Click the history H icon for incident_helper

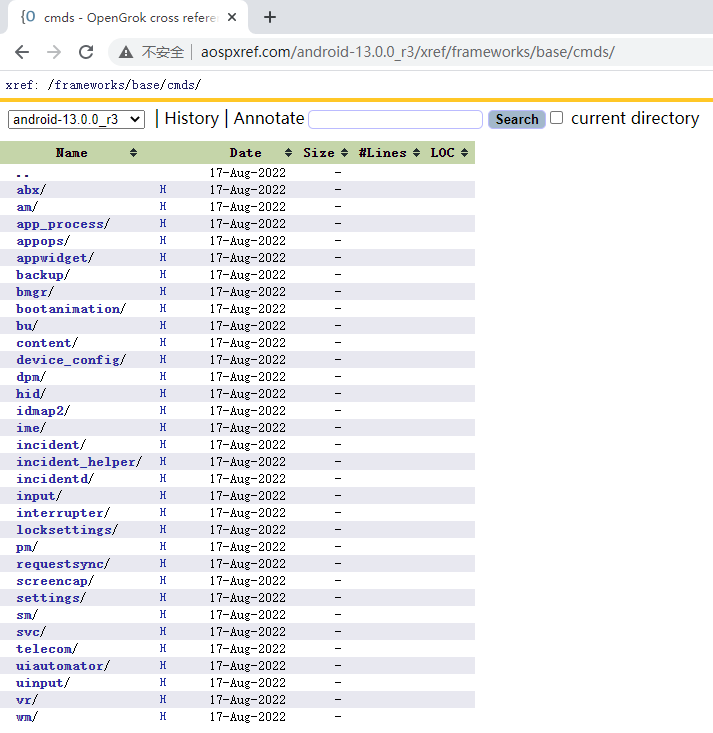[x=163, y=461]
